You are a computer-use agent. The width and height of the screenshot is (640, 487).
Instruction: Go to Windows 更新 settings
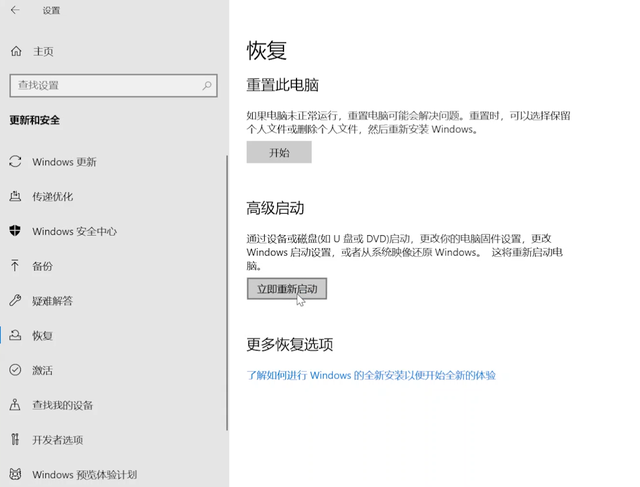point(64,162)
